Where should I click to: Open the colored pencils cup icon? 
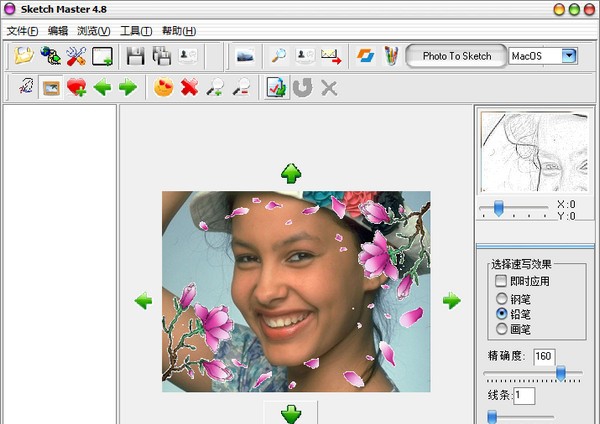[x=391, y=56]
